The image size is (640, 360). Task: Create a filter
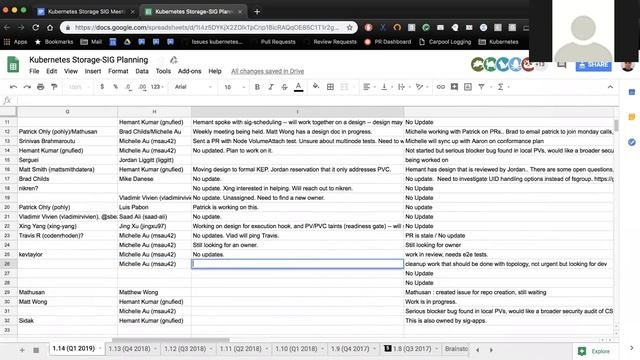482,87
